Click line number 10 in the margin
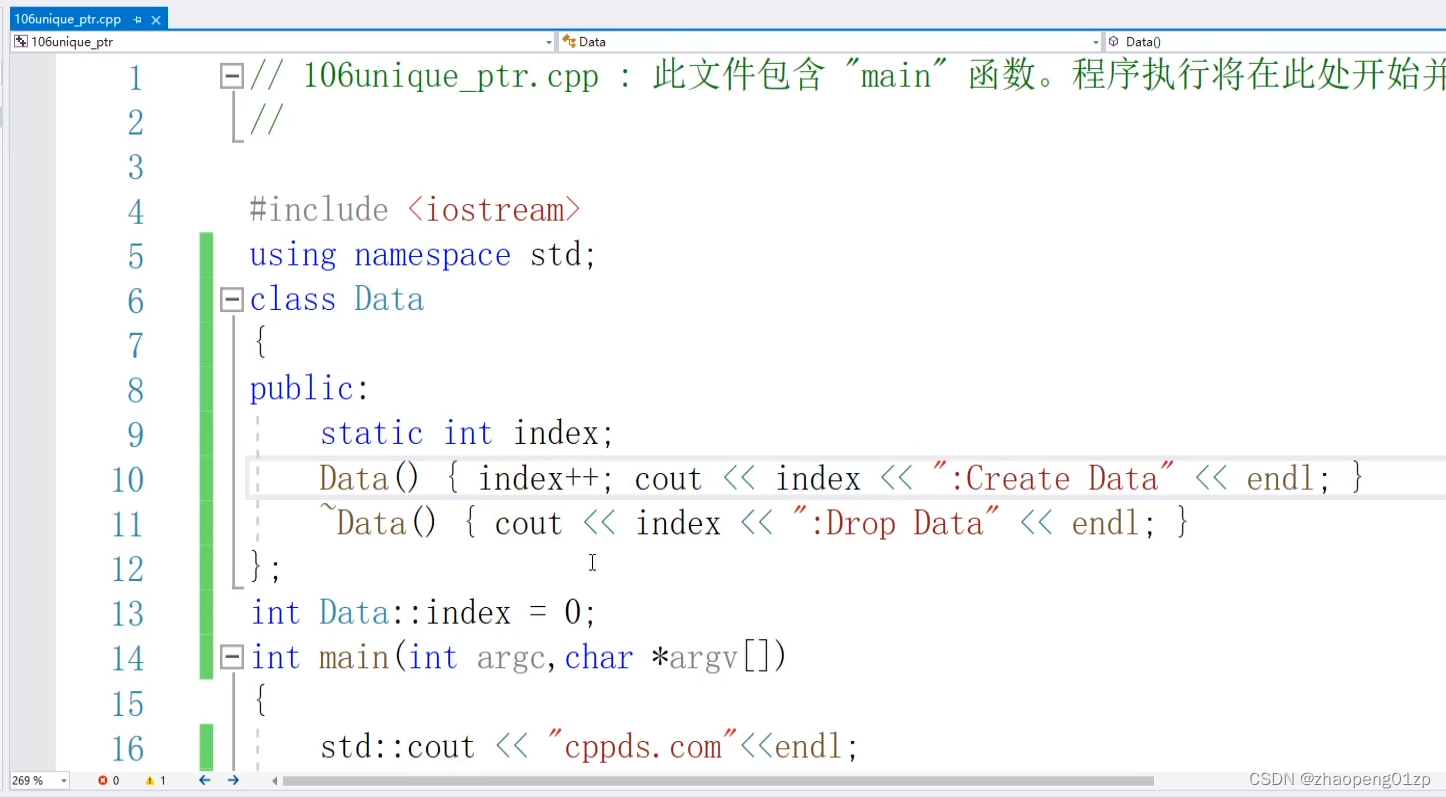Viewport: 1446px width, 798px height. (x=128, y=480)
